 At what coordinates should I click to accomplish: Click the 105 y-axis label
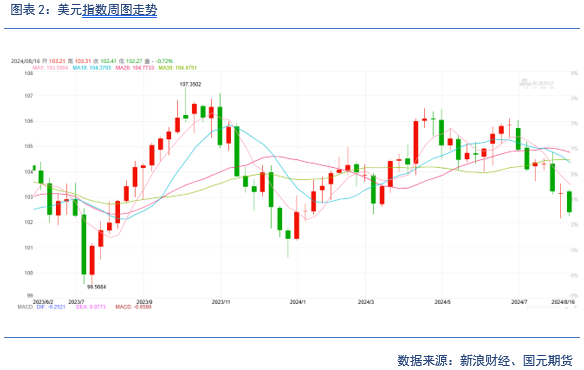29,146
